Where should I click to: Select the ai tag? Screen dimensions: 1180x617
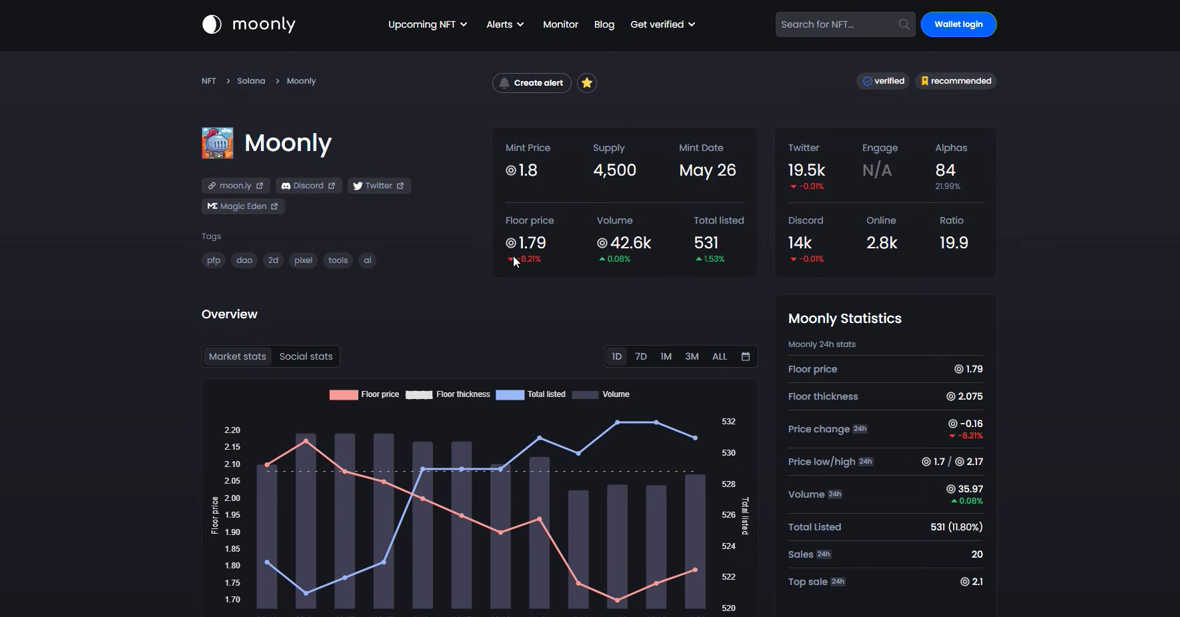(x=367, y=260)
